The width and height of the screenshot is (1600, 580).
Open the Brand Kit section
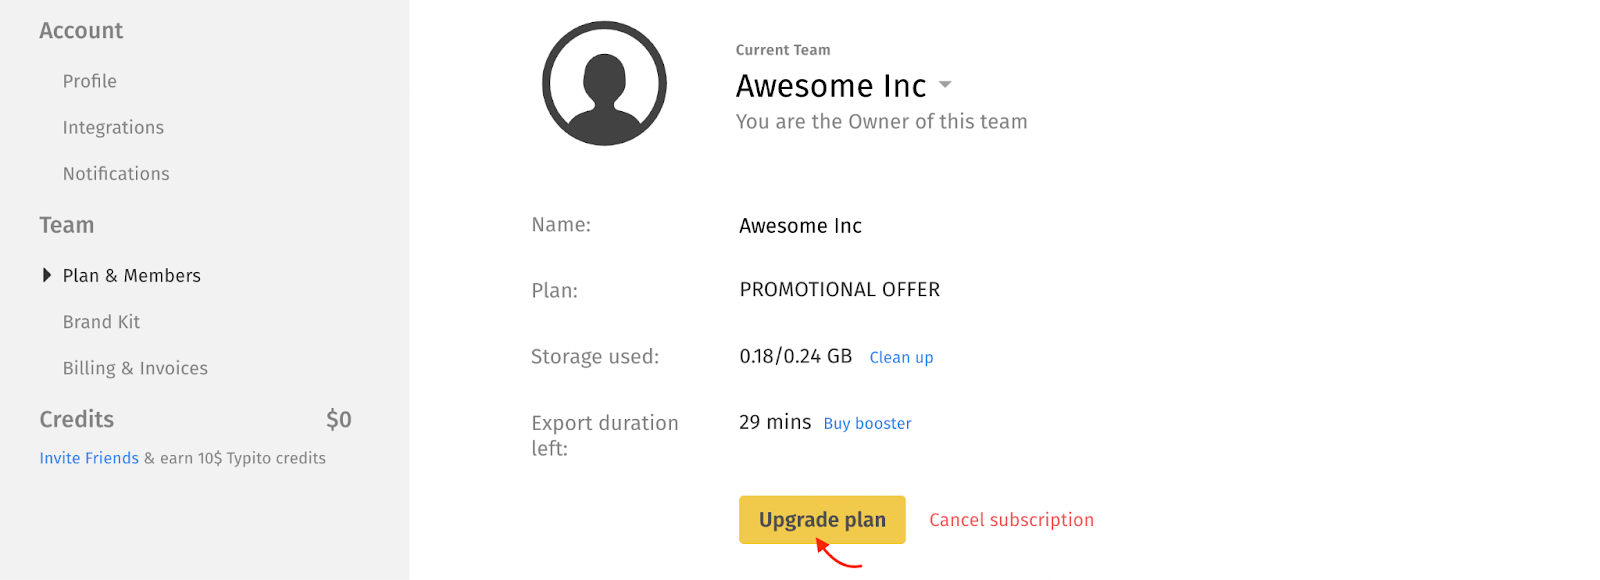101,322
